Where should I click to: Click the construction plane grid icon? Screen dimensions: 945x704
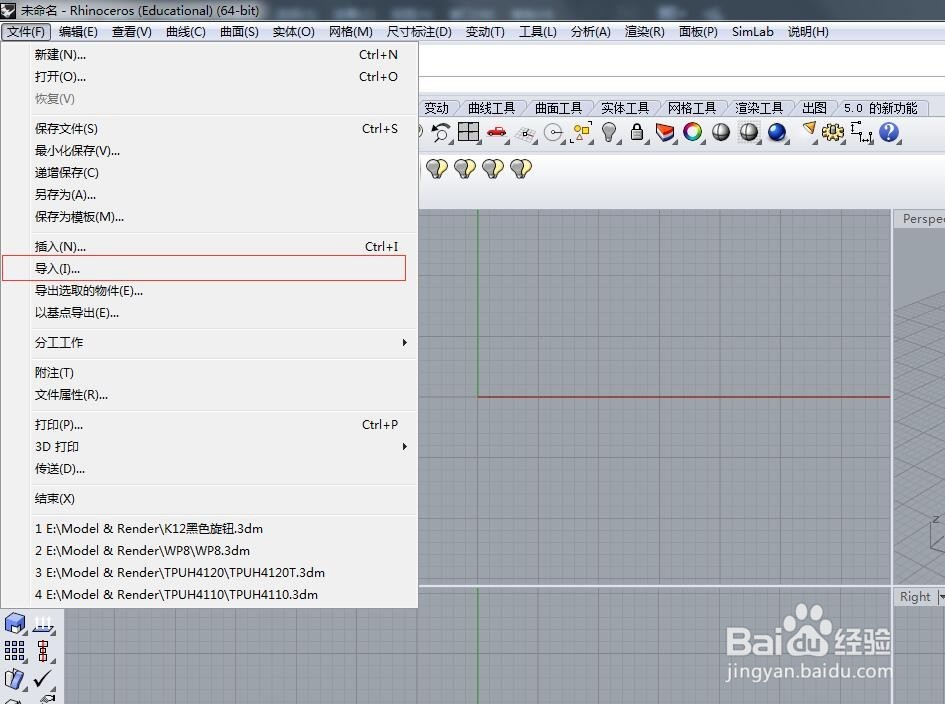(x=526, y=133)
